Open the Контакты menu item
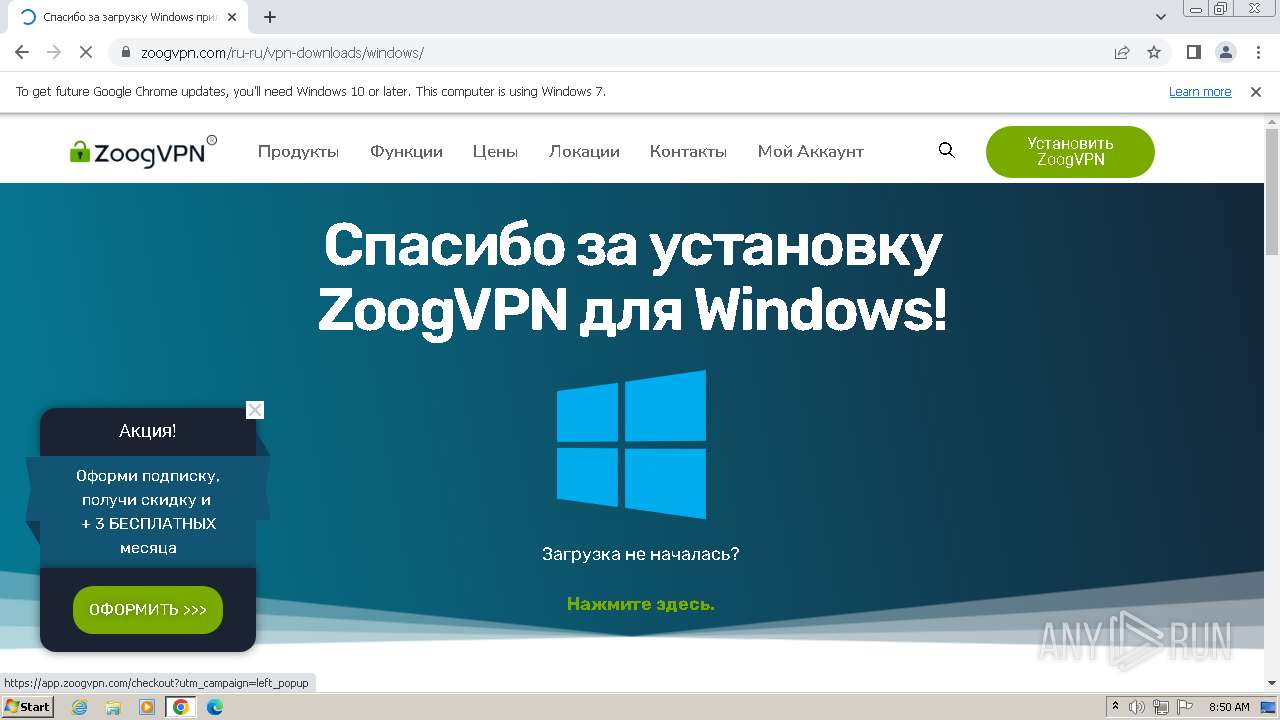The width and height of the screenshot is (1280, 720). [x=688, y=152]
